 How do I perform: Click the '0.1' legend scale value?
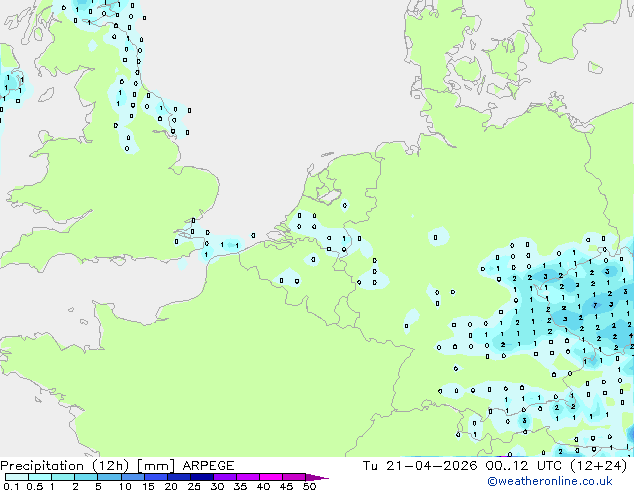11,486
